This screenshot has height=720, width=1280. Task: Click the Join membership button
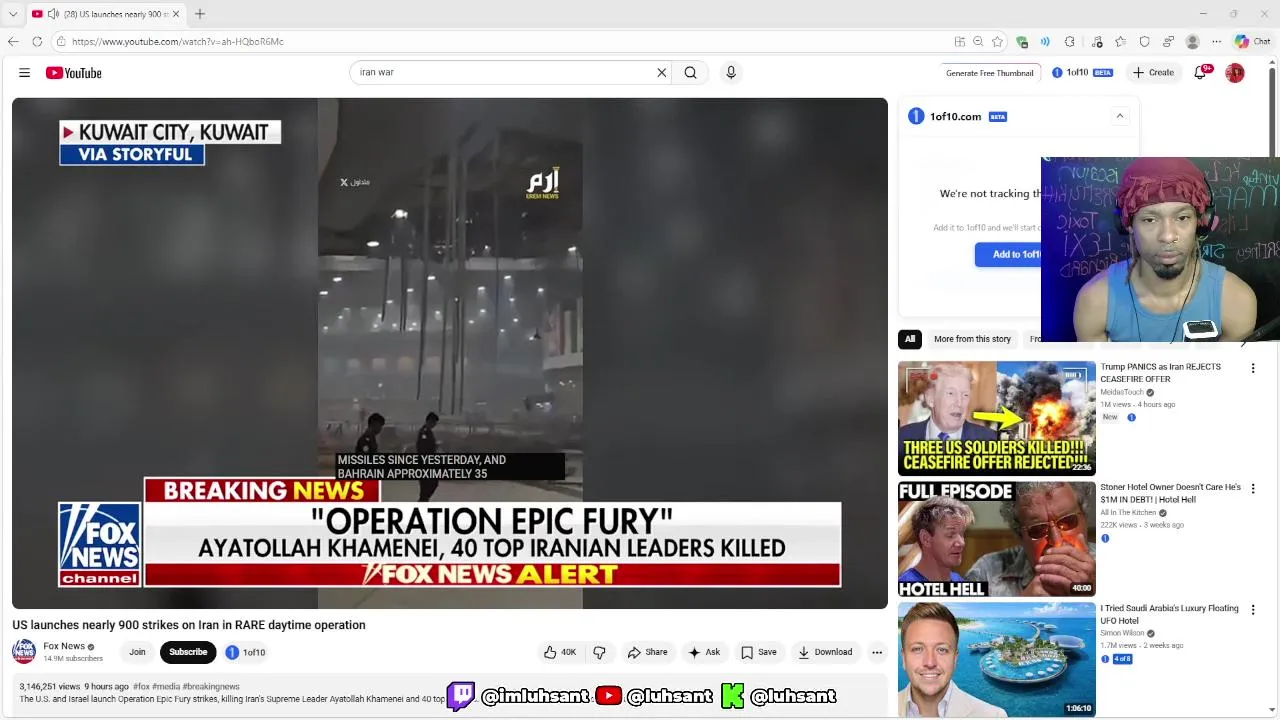137,652
